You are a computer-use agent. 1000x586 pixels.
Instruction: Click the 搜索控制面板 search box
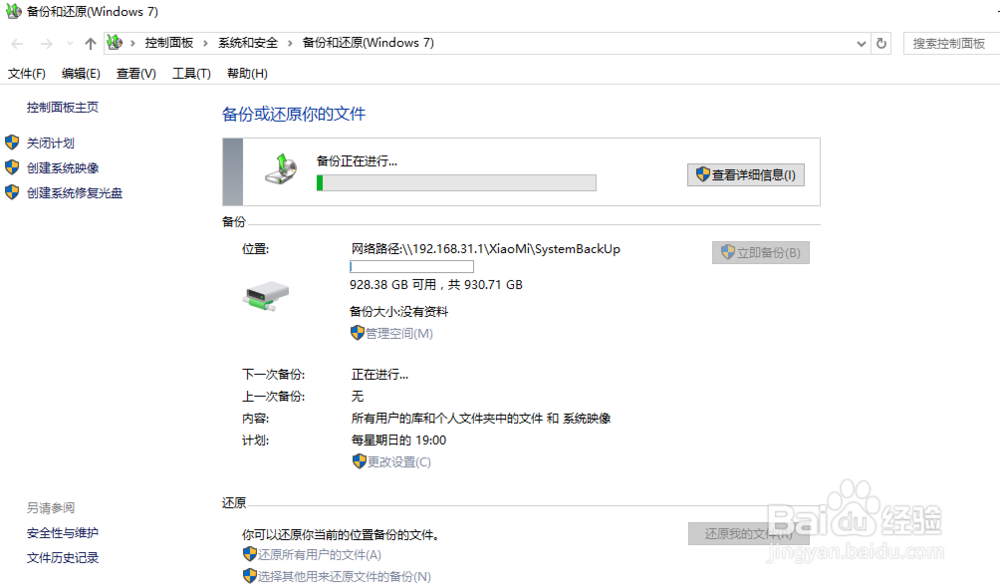950,43
